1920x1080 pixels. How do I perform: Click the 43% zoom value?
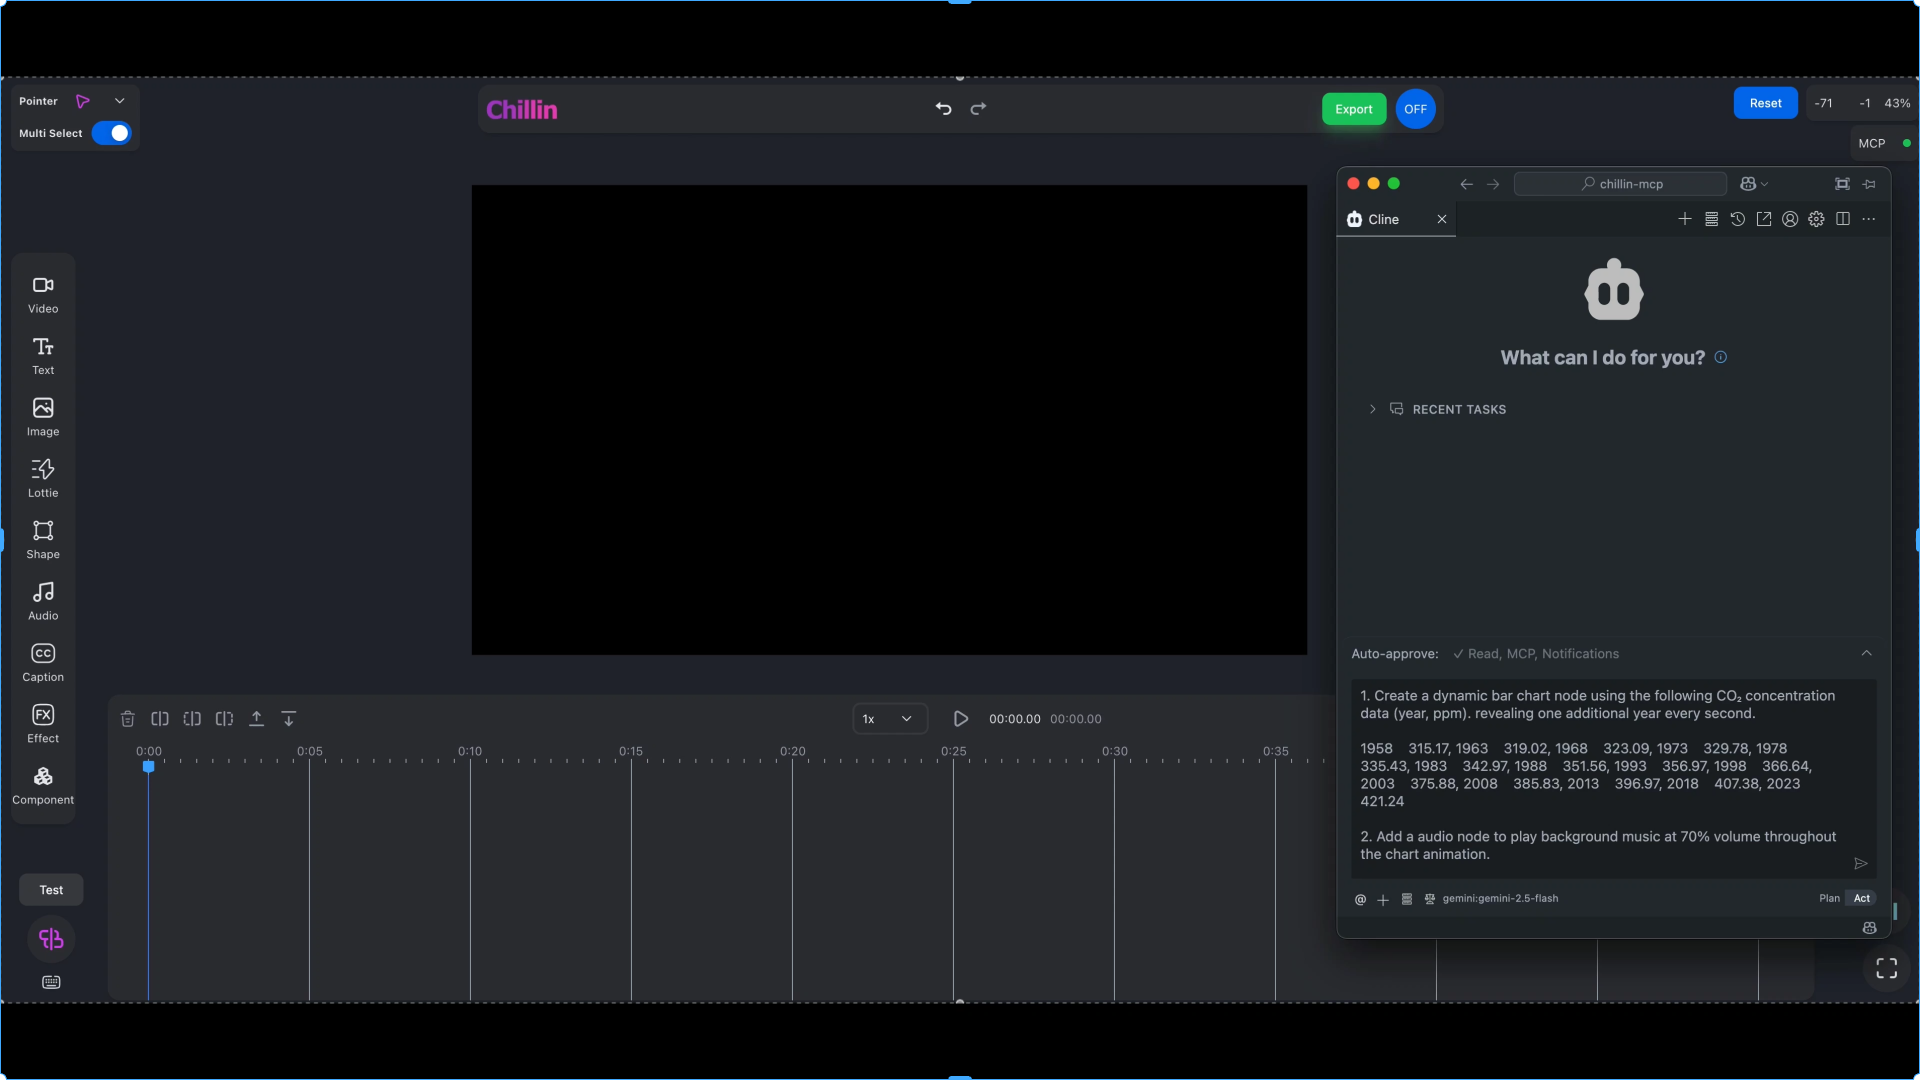tap(1897, 103)
